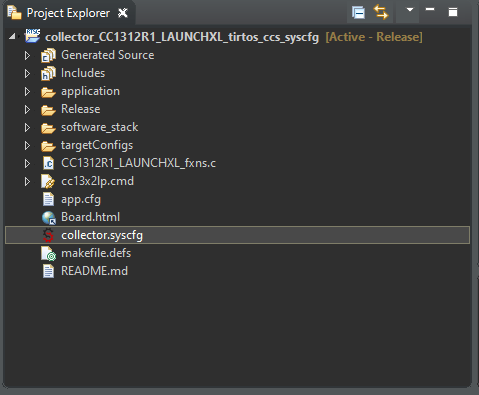
Task: Select the Release folder name
Action: (81, 109)
